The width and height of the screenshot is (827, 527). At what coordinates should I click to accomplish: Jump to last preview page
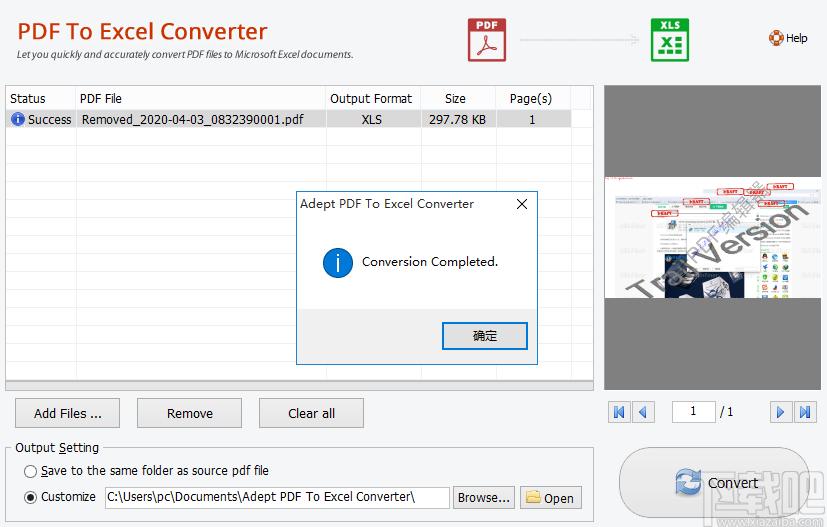[x=805, y=412]
